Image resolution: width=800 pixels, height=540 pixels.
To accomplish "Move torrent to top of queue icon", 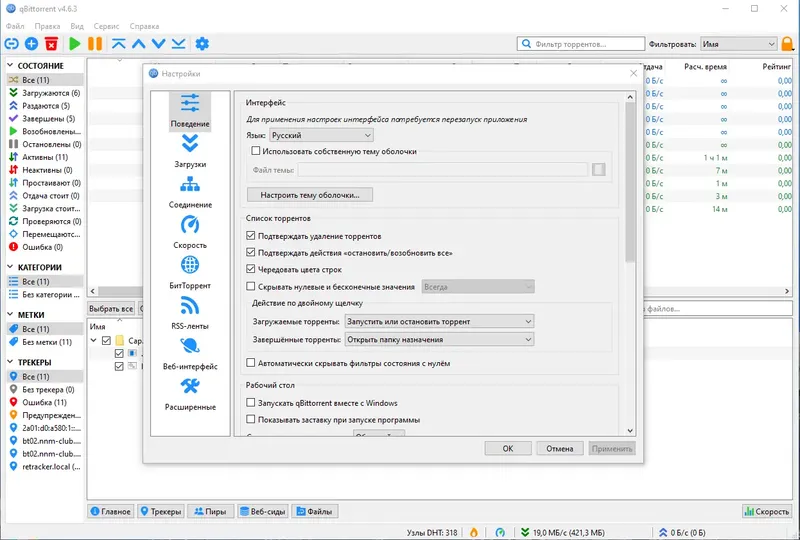I will tap(118, 44).
